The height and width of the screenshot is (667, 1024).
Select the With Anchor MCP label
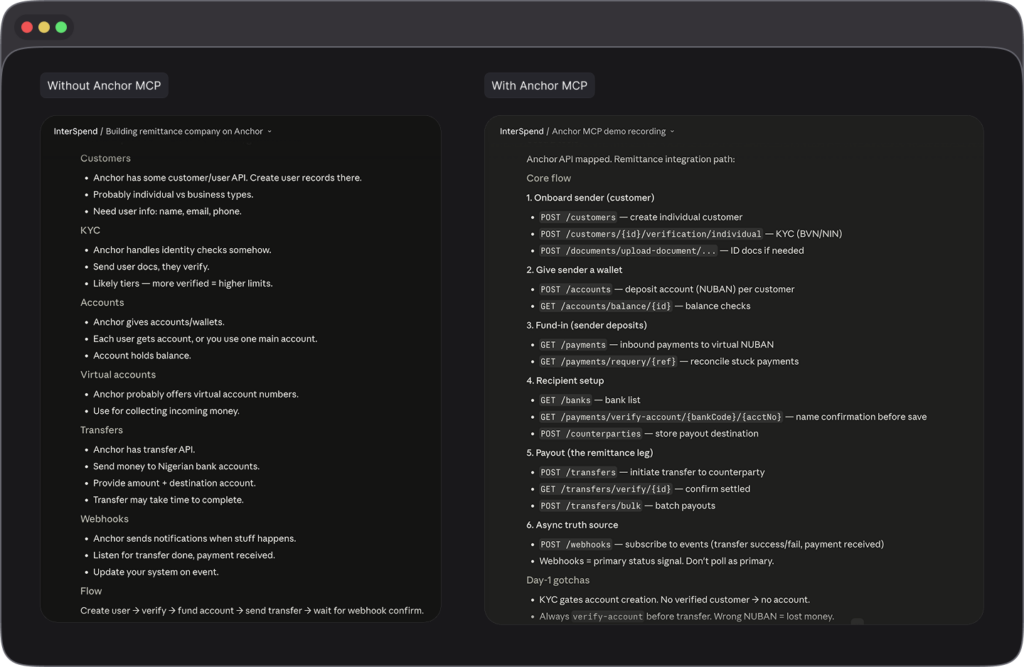click(539, 86)
